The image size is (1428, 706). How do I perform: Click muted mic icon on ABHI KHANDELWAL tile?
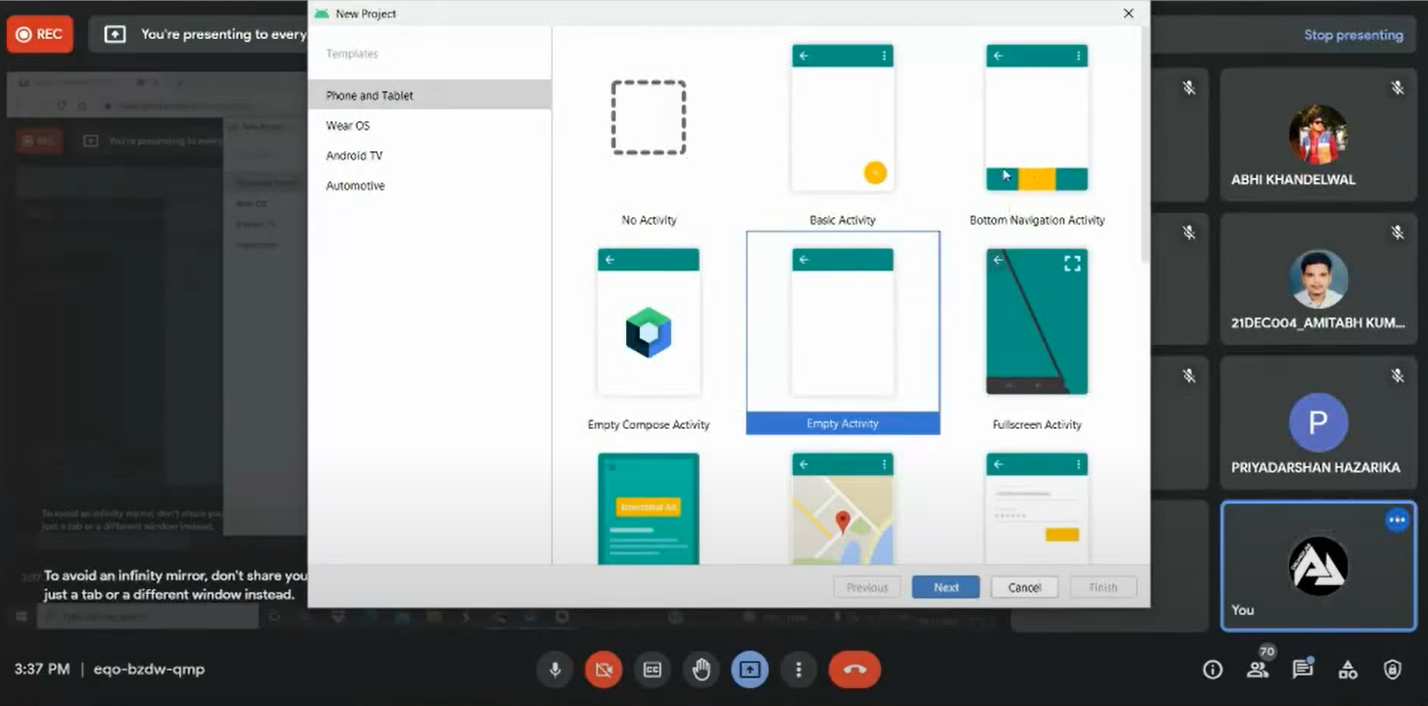point(1397,88)
